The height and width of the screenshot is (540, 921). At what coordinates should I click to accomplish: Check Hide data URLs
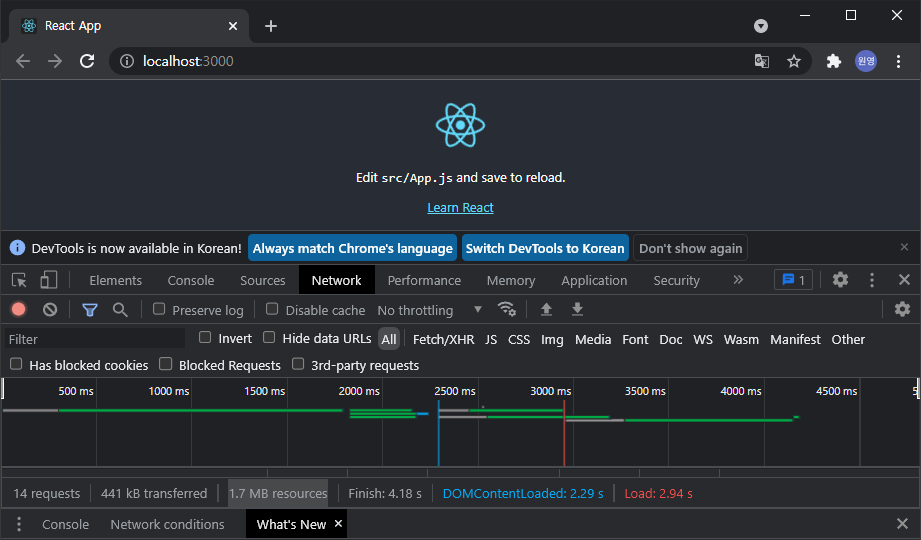pyautogui.click(x=269, y=337)
